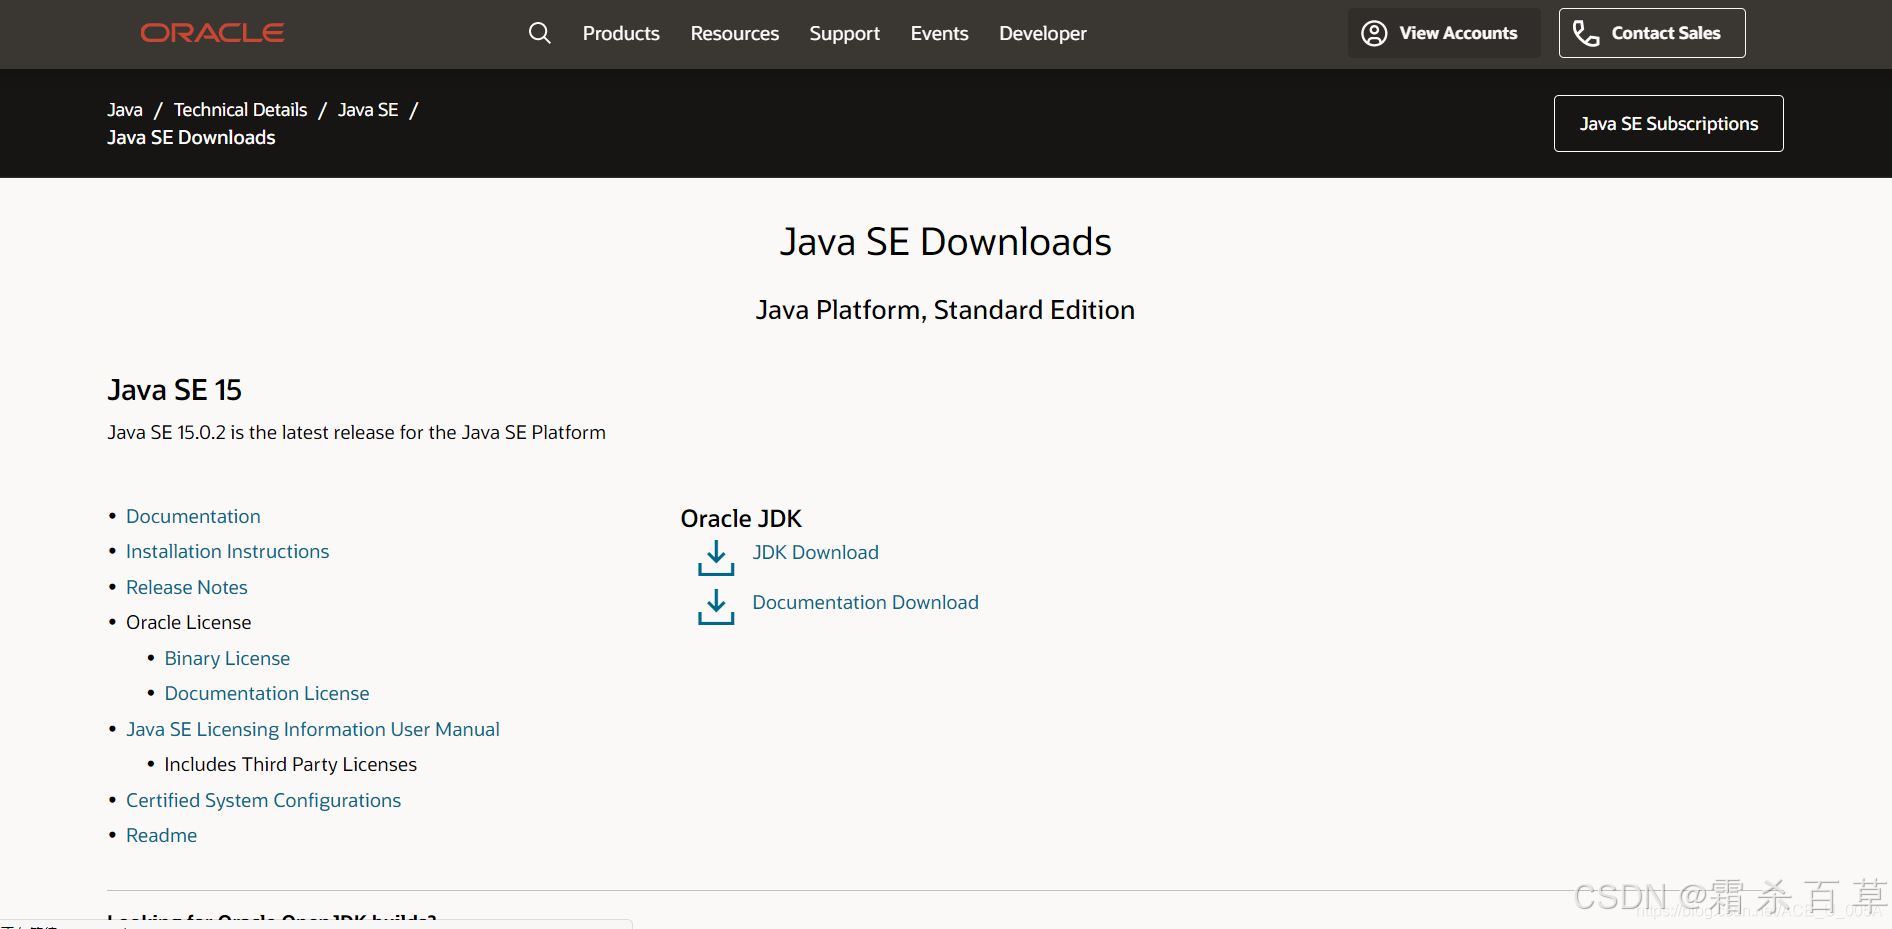This screenshot has width=1892, height=929.
Task: Click the Documentation Download arrow icon
Action: tap(716, 607)
